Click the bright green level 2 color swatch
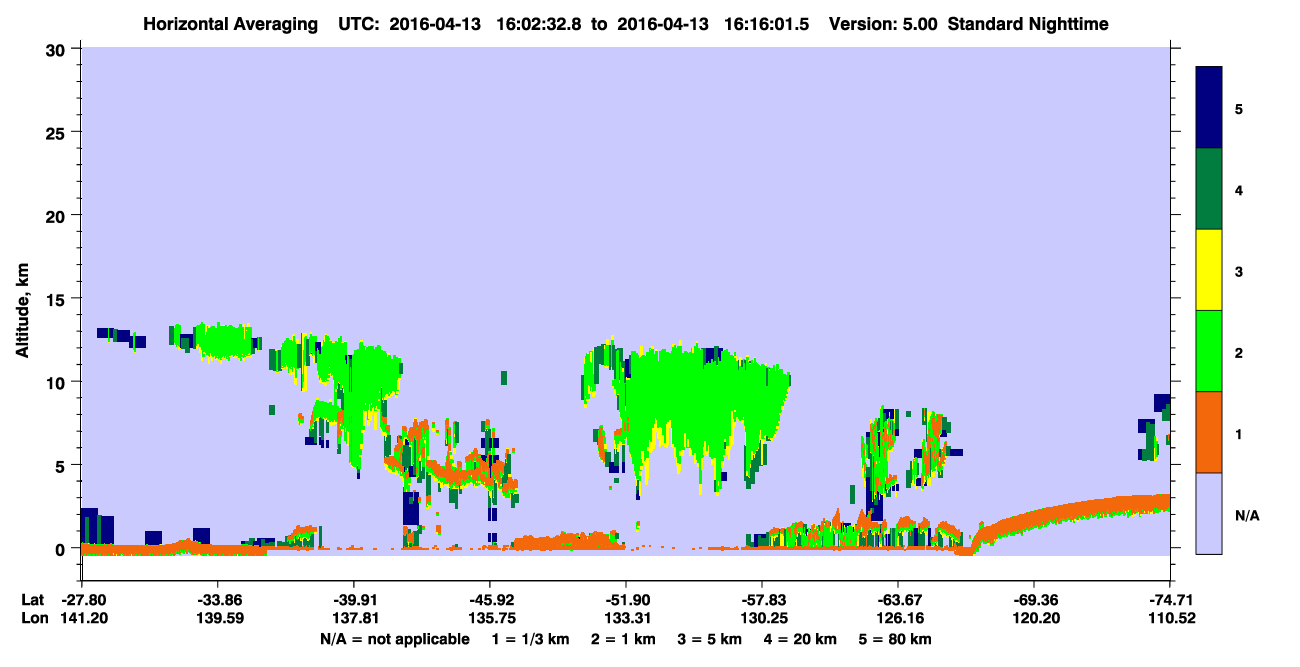The image size is (1300, 667). pos(1209,351)
